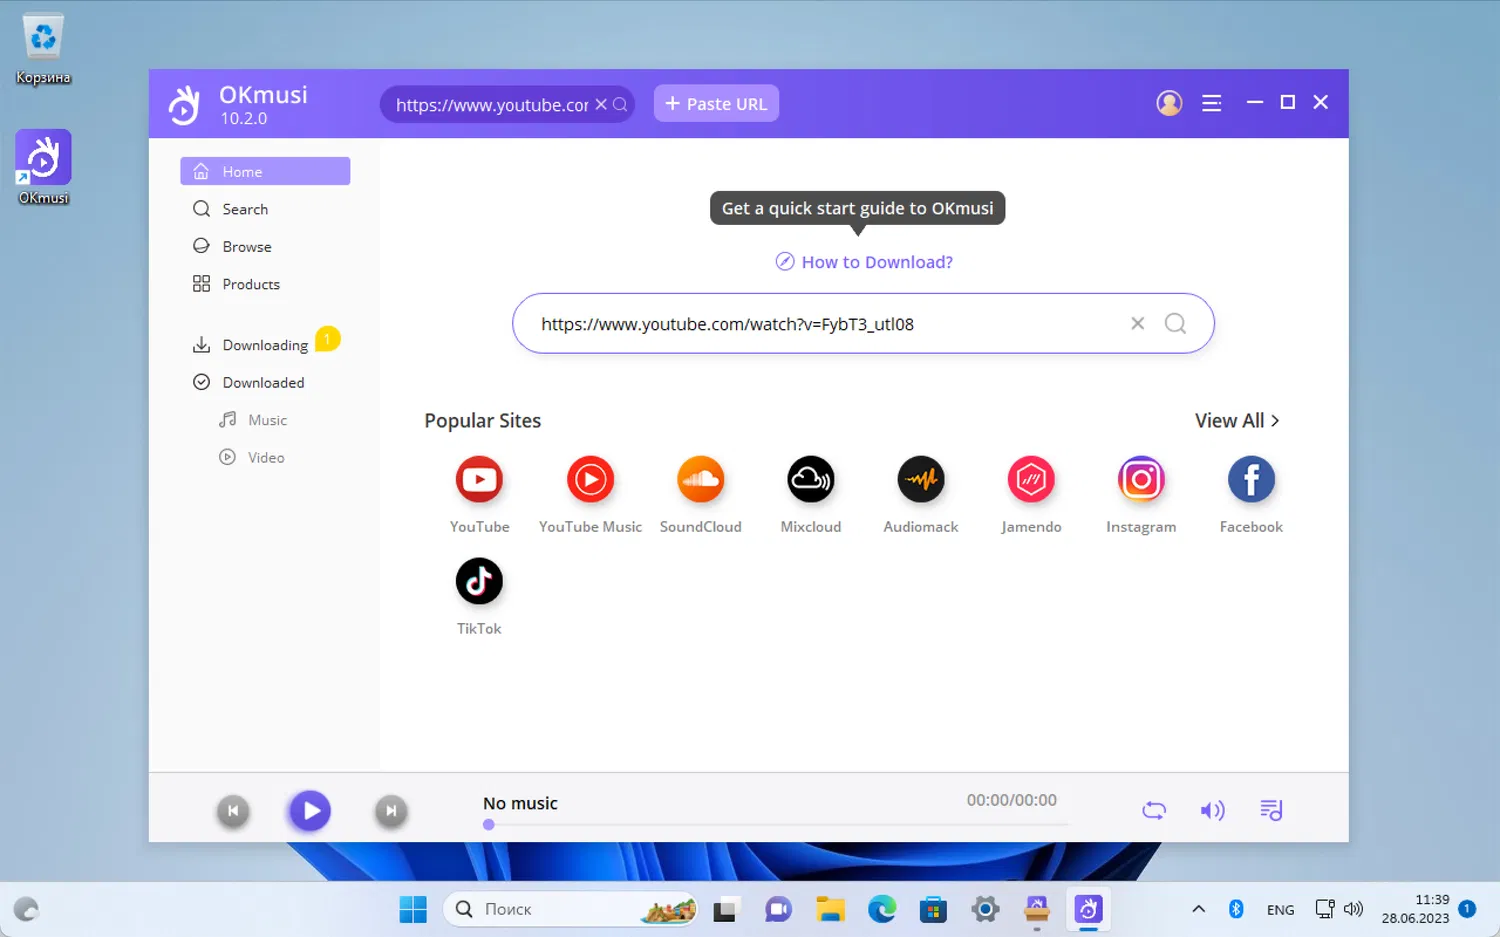Skip to previous track
This screenshot has height=937, width=1500.
tap(233, 811)
